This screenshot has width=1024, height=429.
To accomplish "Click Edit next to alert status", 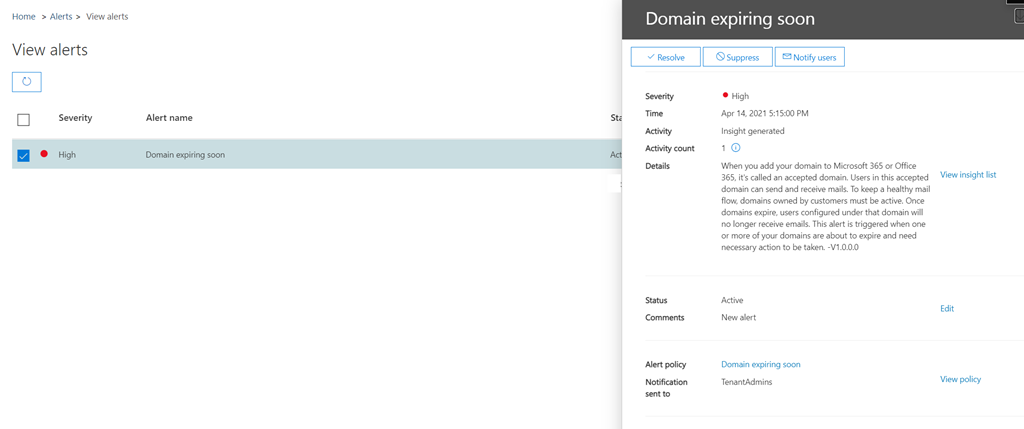I will (x=946, y=308).
